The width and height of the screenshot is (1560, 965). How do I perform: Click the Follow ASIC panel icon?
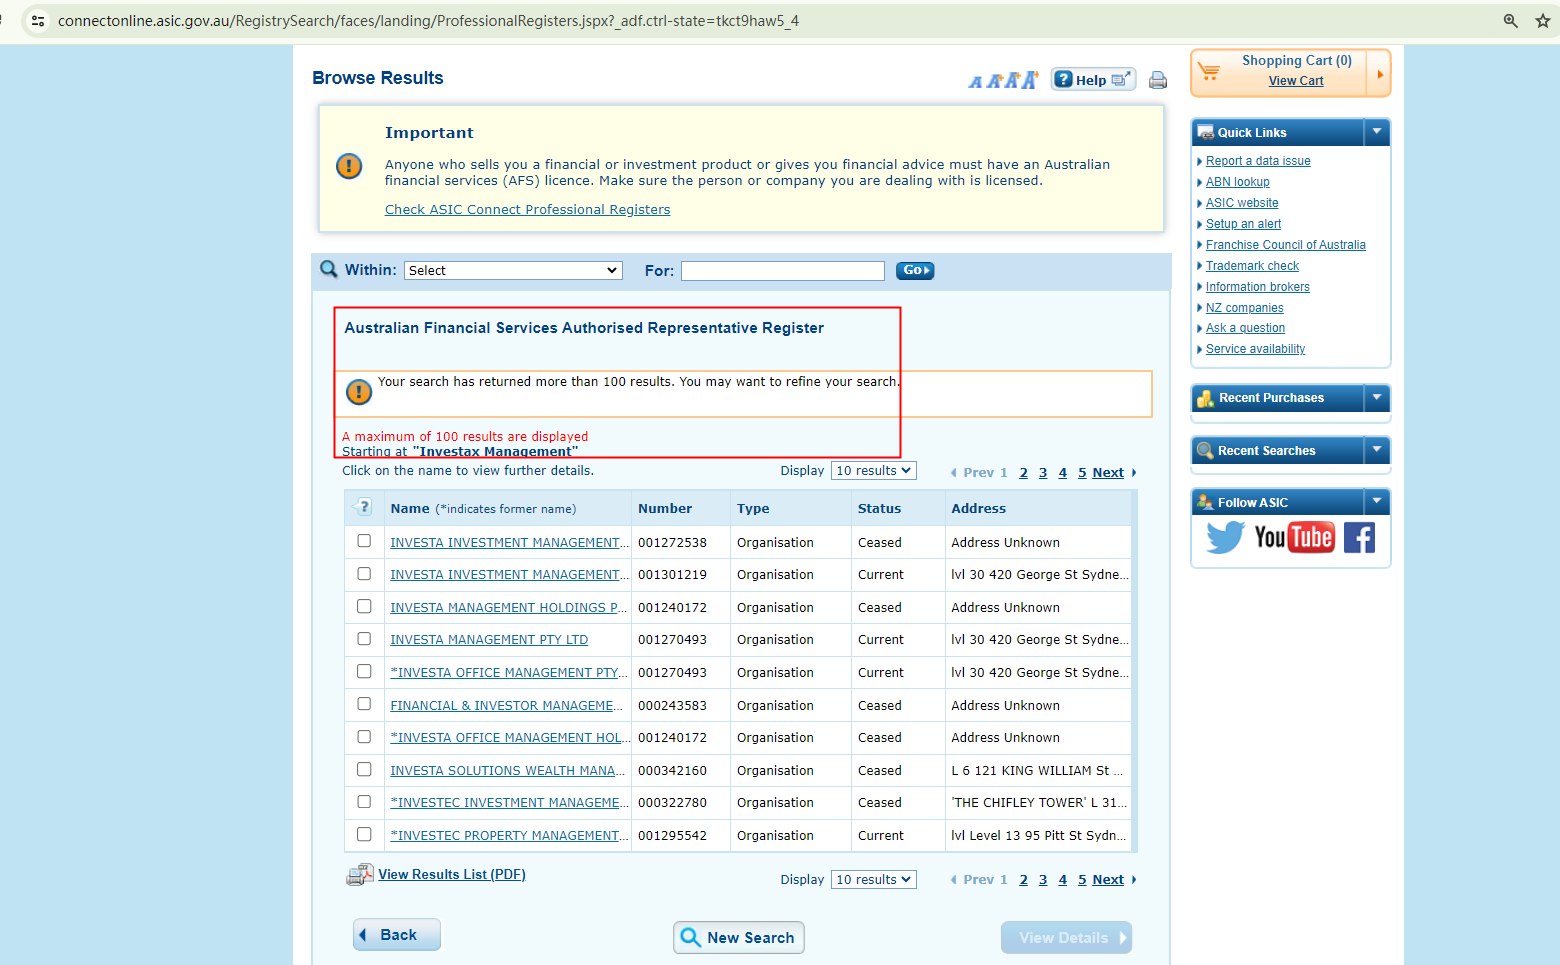pos(1206,502)
